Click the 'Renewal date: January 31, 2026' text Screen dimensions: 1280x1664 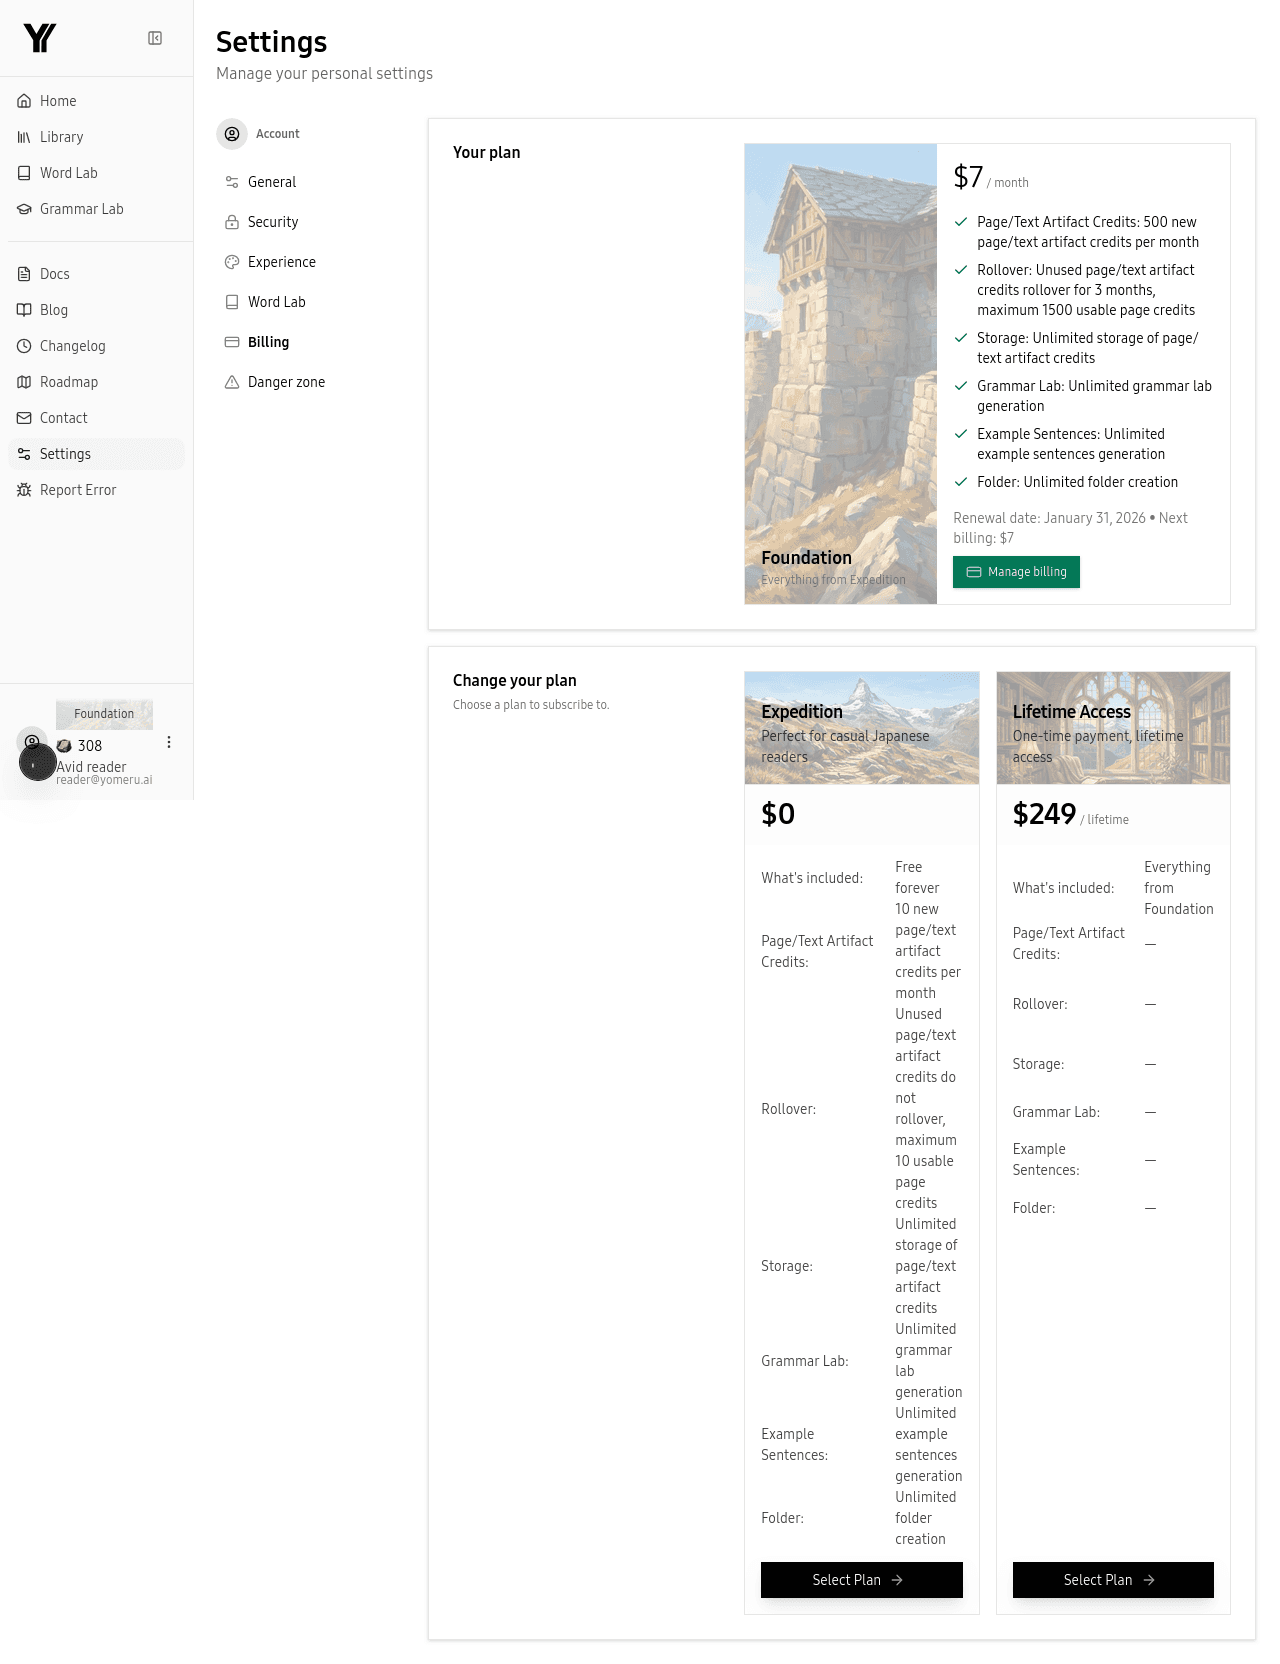point(1049,518)
